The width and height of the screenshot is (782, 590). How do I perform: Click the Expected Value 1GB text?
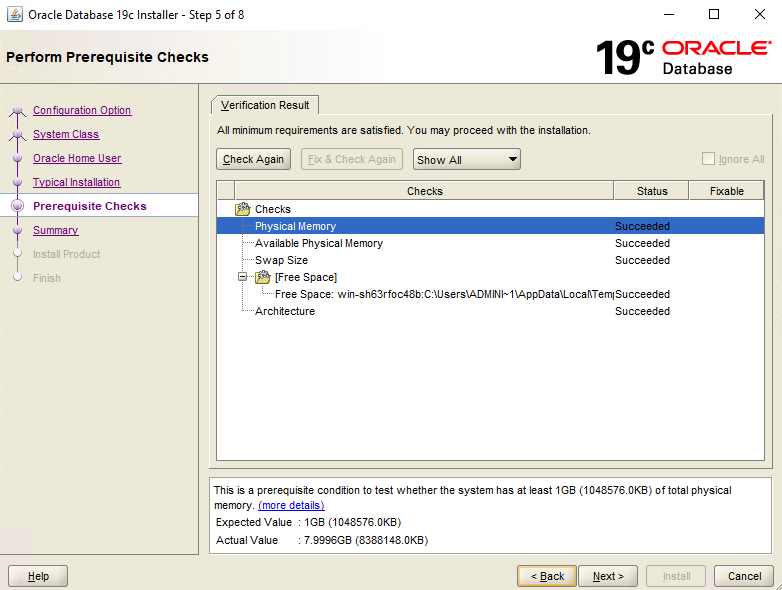point(353,522)
